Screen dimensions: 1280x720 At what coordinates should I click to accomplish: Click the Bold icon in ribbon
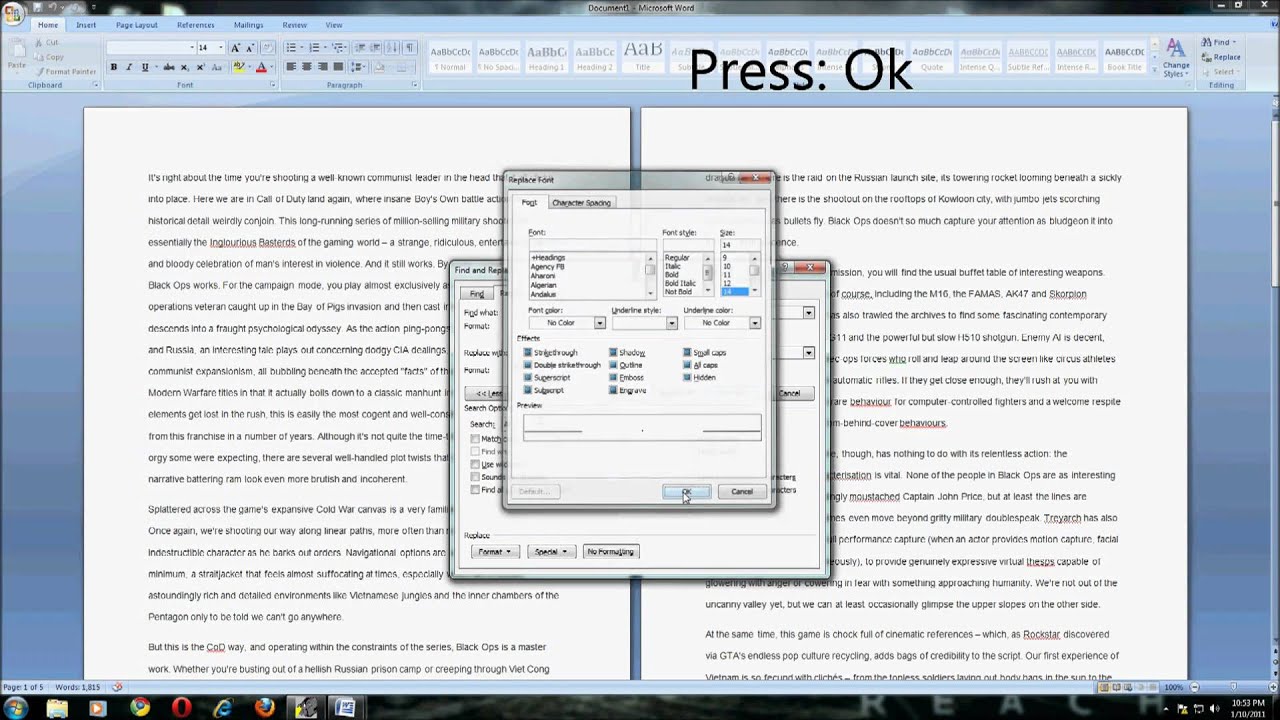pyautogui.click(x=114, y=67)
